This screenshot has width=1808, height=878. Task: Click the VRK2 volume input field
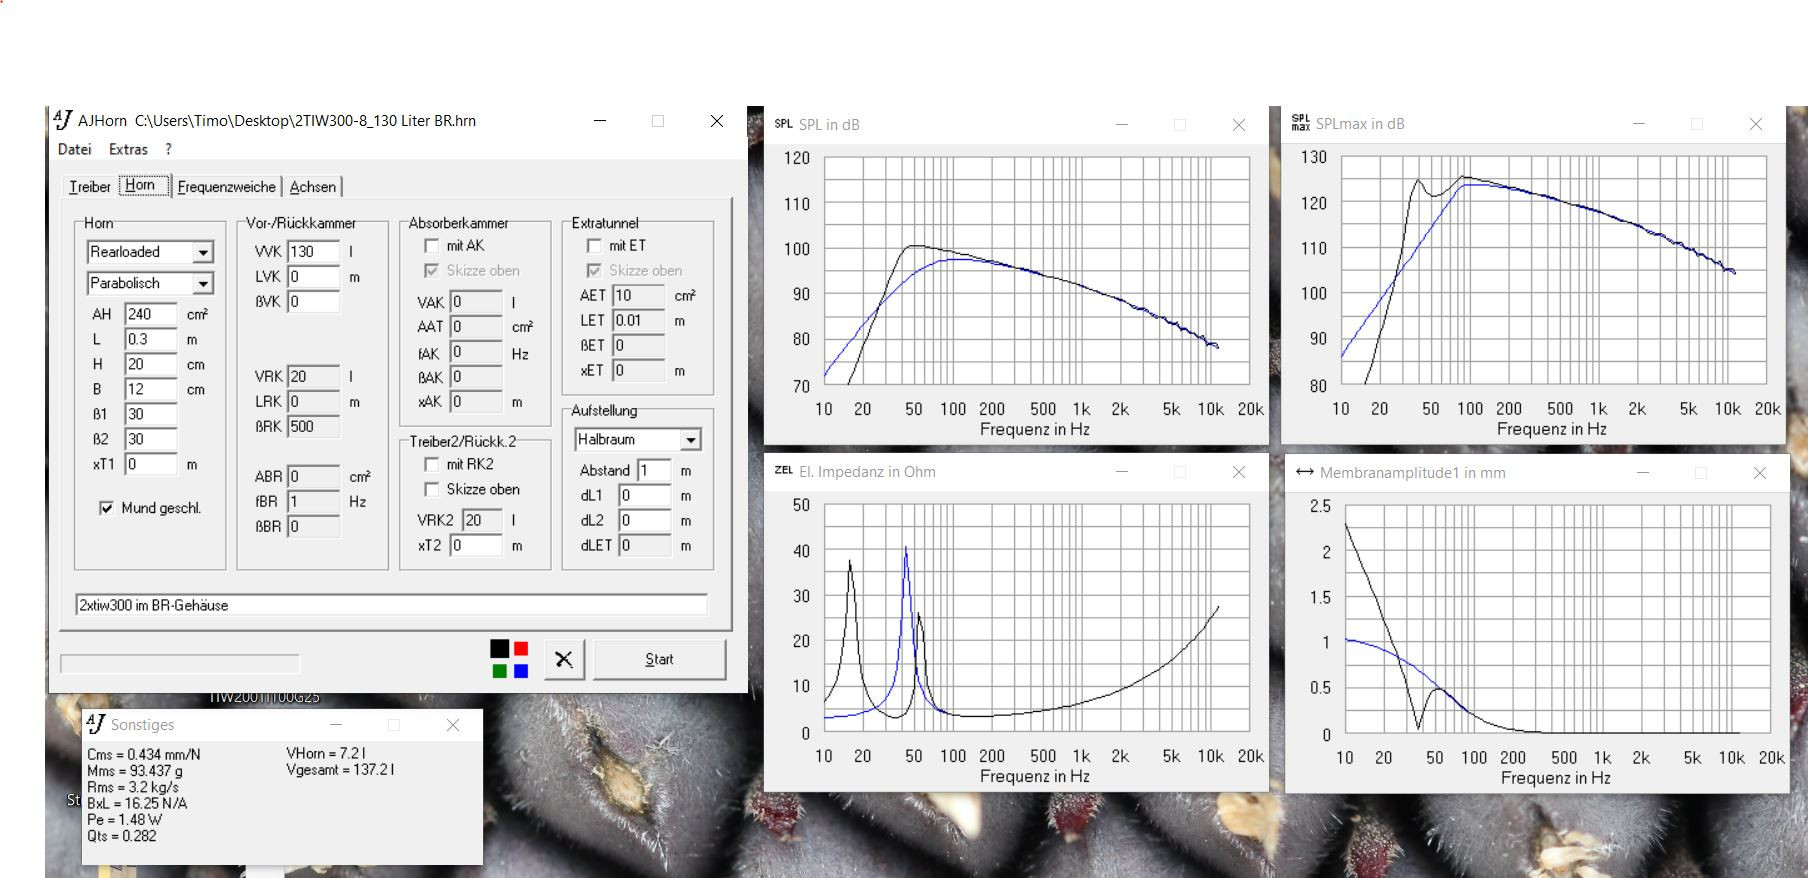[482, 520]
